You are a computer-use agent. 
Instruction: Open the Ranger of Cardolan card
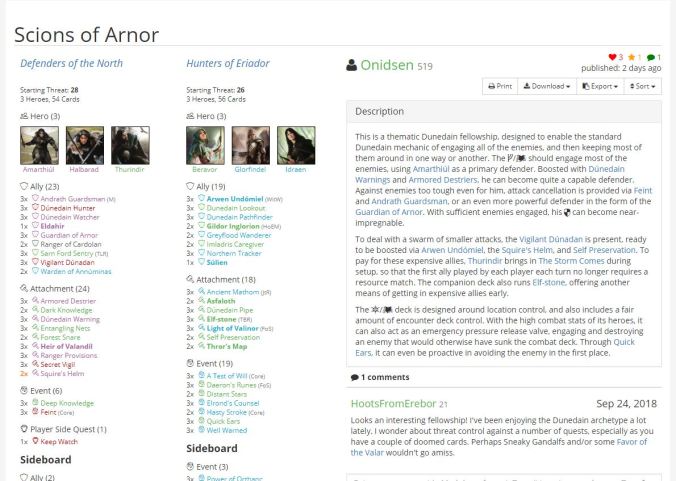pyautogui.click(x=71, y=244)
